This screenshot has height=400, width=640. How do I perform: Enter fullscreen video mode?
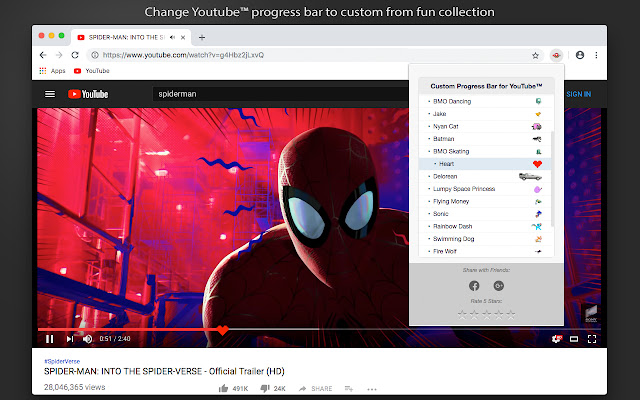591,339
